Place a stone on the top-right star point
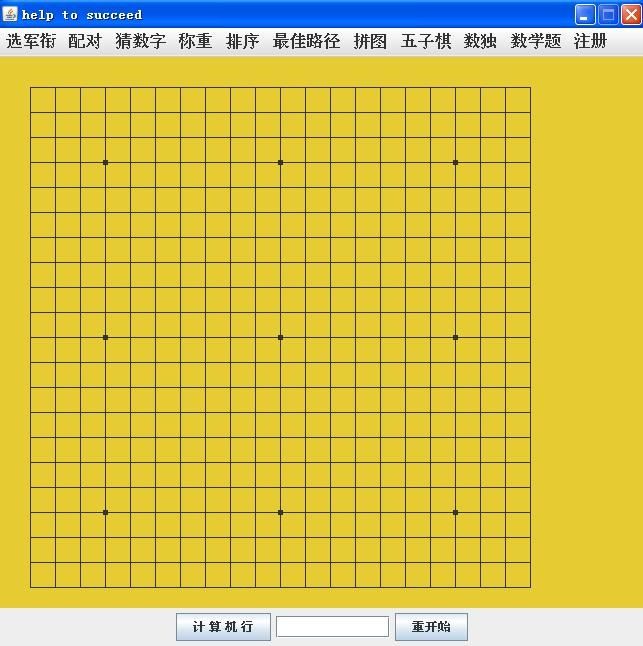The height and width of the screenshot is (646, 643). click(456, 162)
